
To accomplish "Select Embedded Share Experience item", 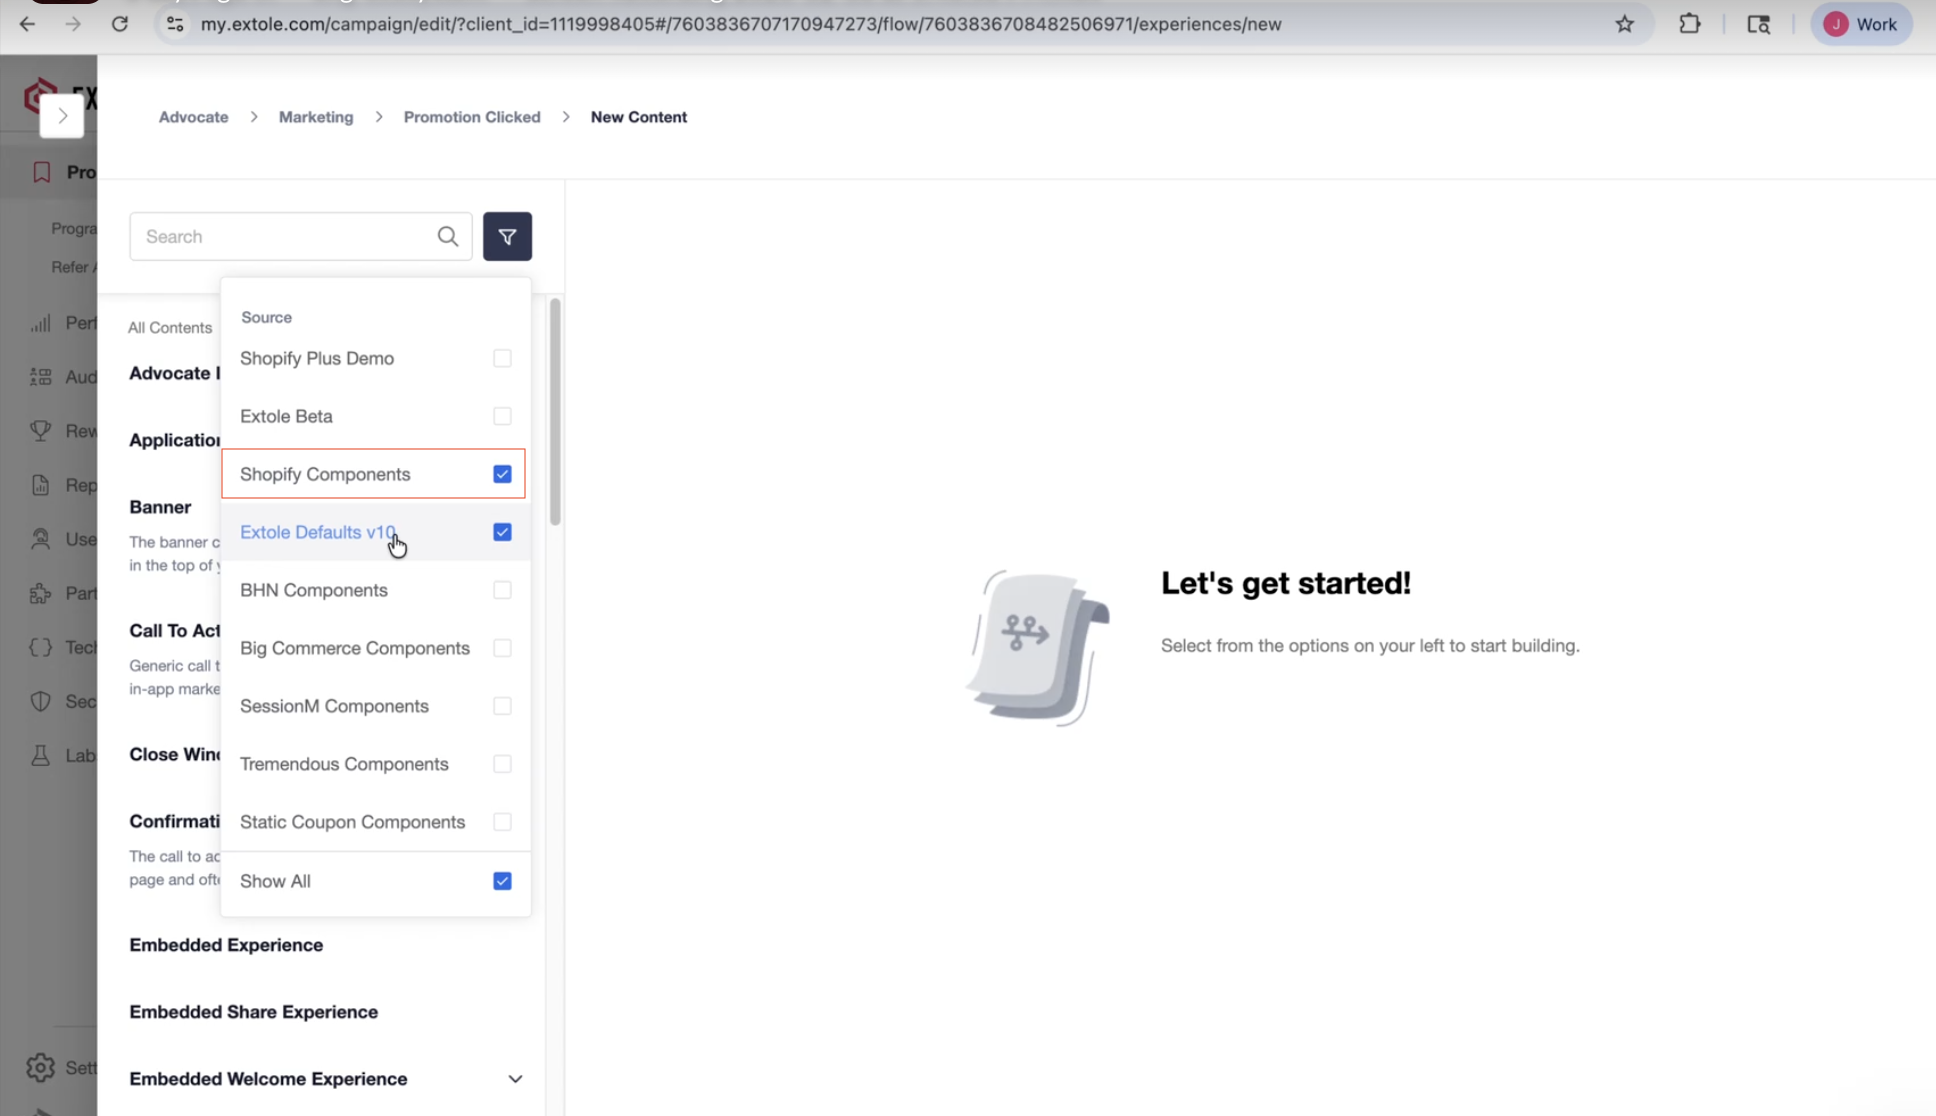I will (x=253, y=1012).
